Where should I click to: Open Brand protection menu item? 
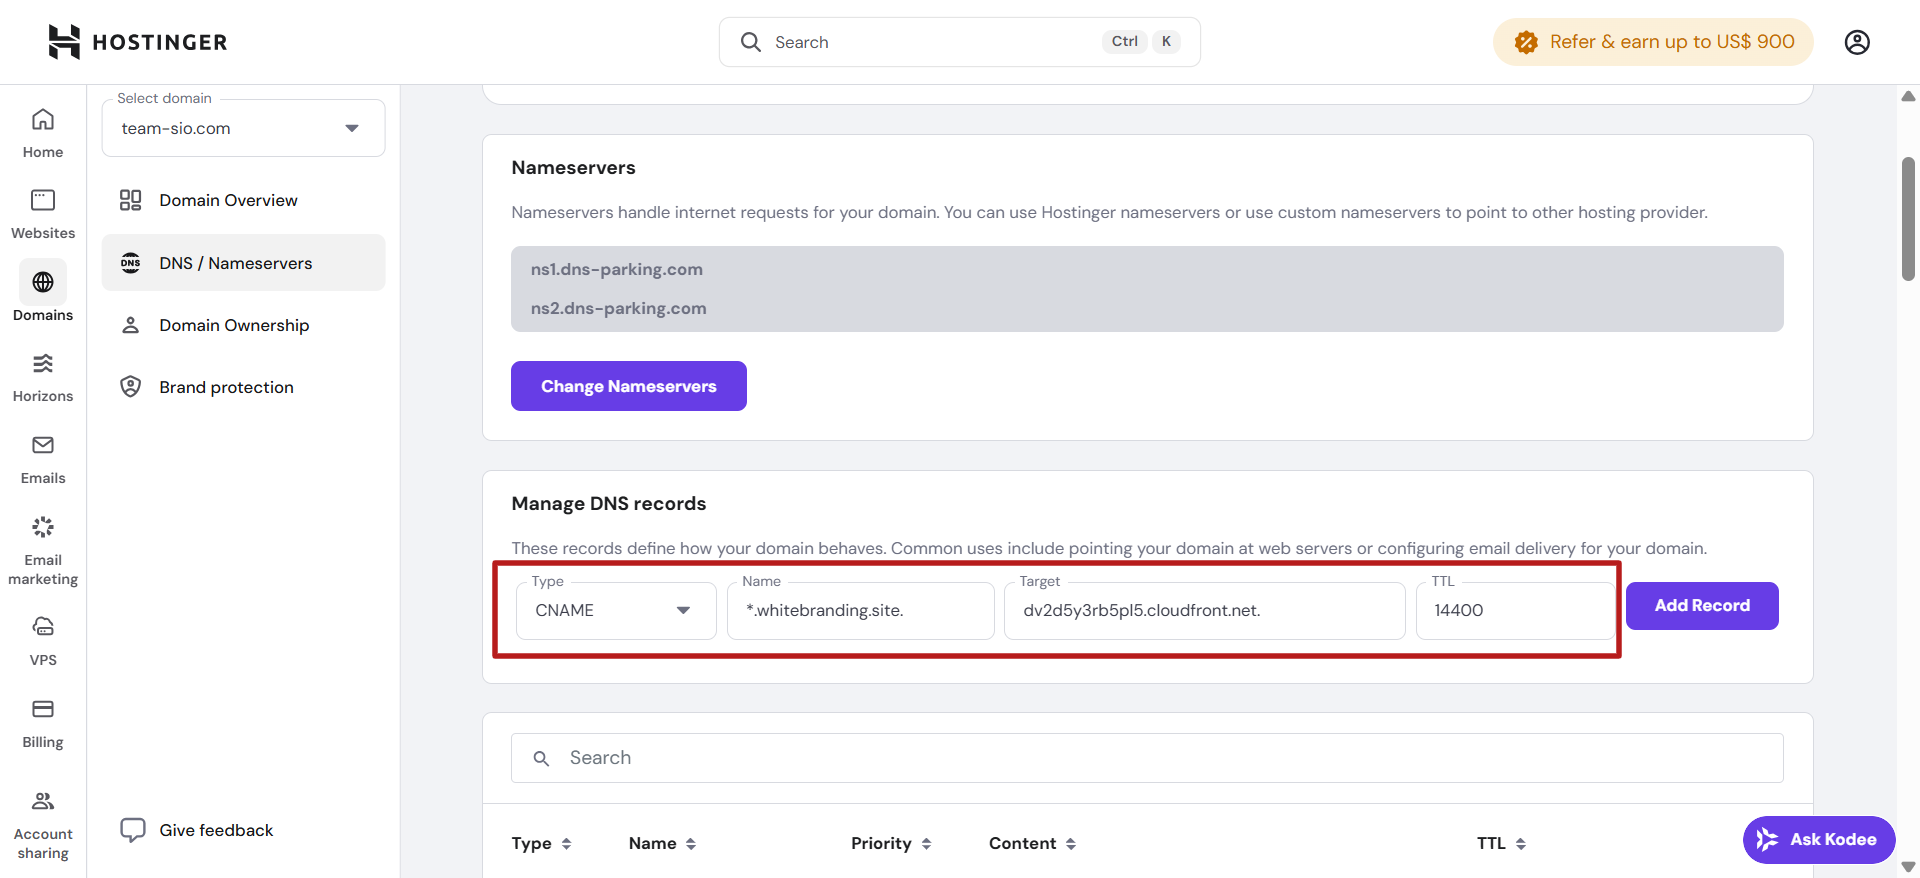(x=243, y=387)
